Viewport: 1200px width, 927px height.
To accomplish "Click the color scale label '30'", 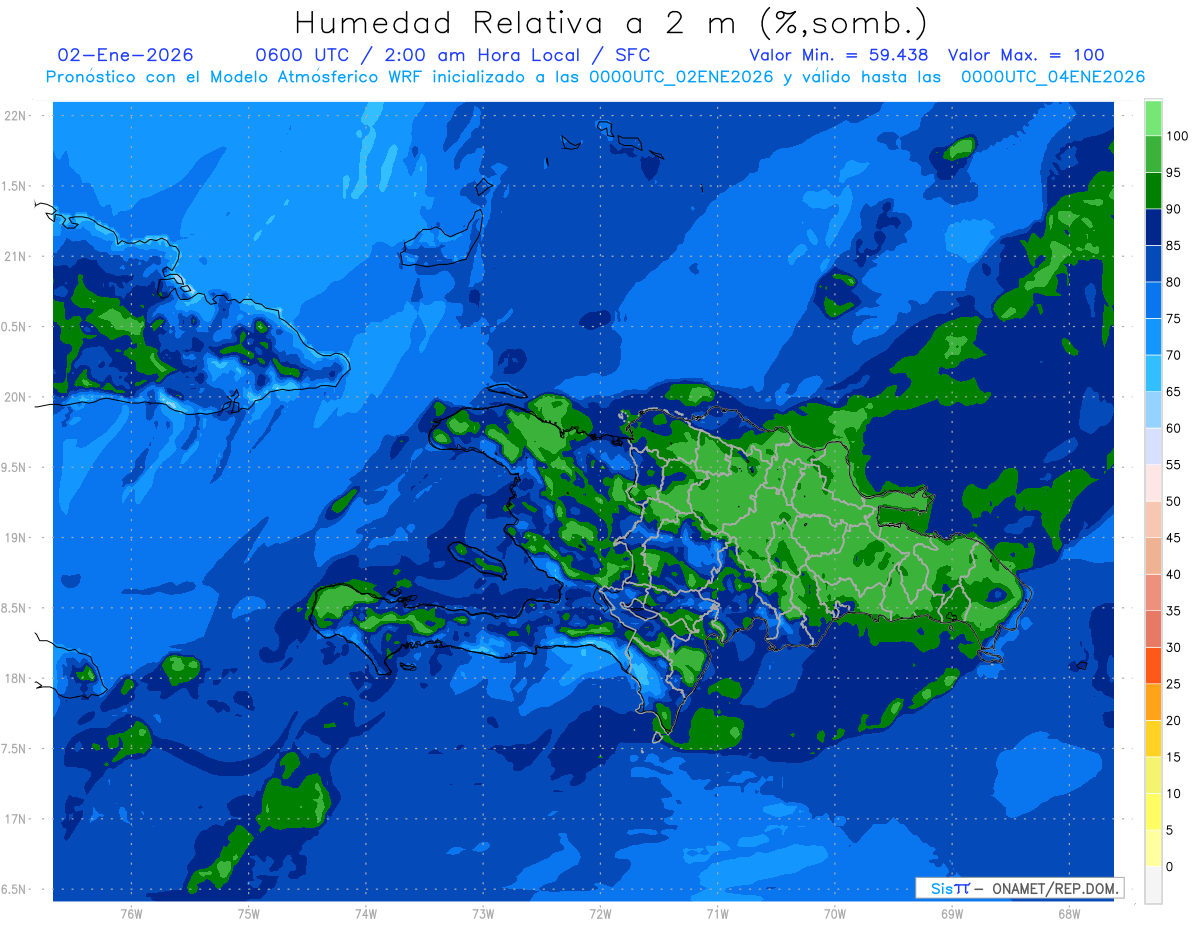I will pyautogui.click(x=1173, y=648).
